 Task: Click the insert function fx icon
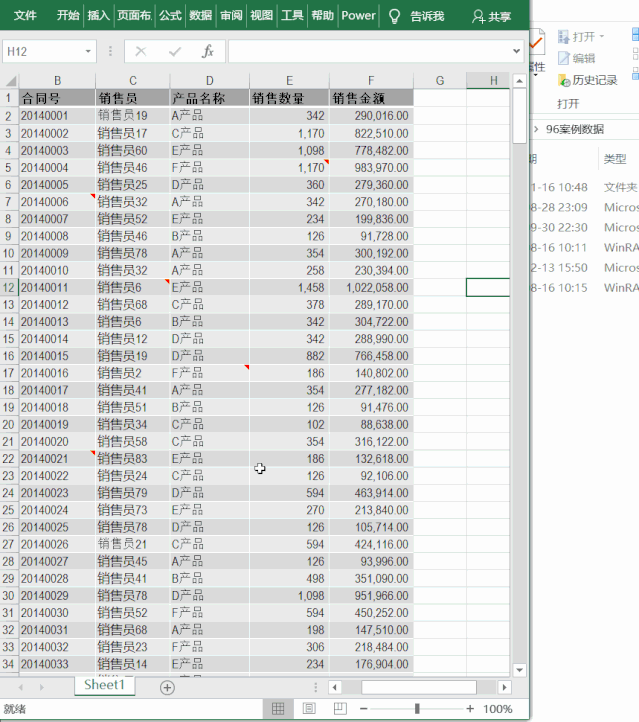coord(208,51)
